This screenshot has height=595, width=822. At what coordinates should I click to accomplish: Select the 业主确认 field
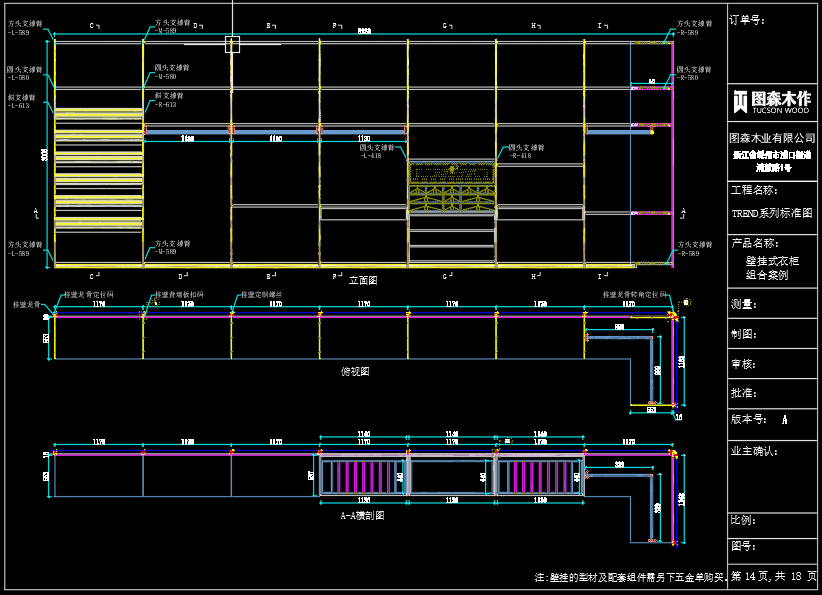(754, 451)
